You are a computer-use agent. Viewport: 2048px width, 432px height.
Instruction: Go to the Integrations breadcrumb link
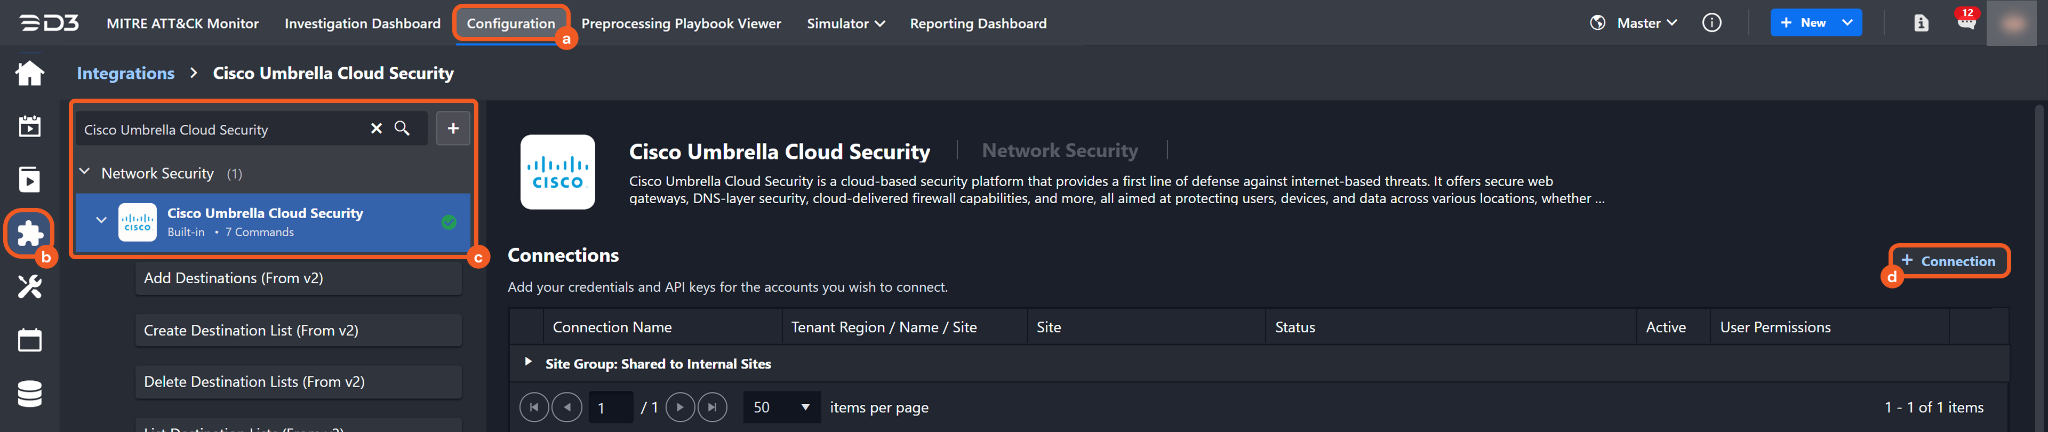[125, 73]
